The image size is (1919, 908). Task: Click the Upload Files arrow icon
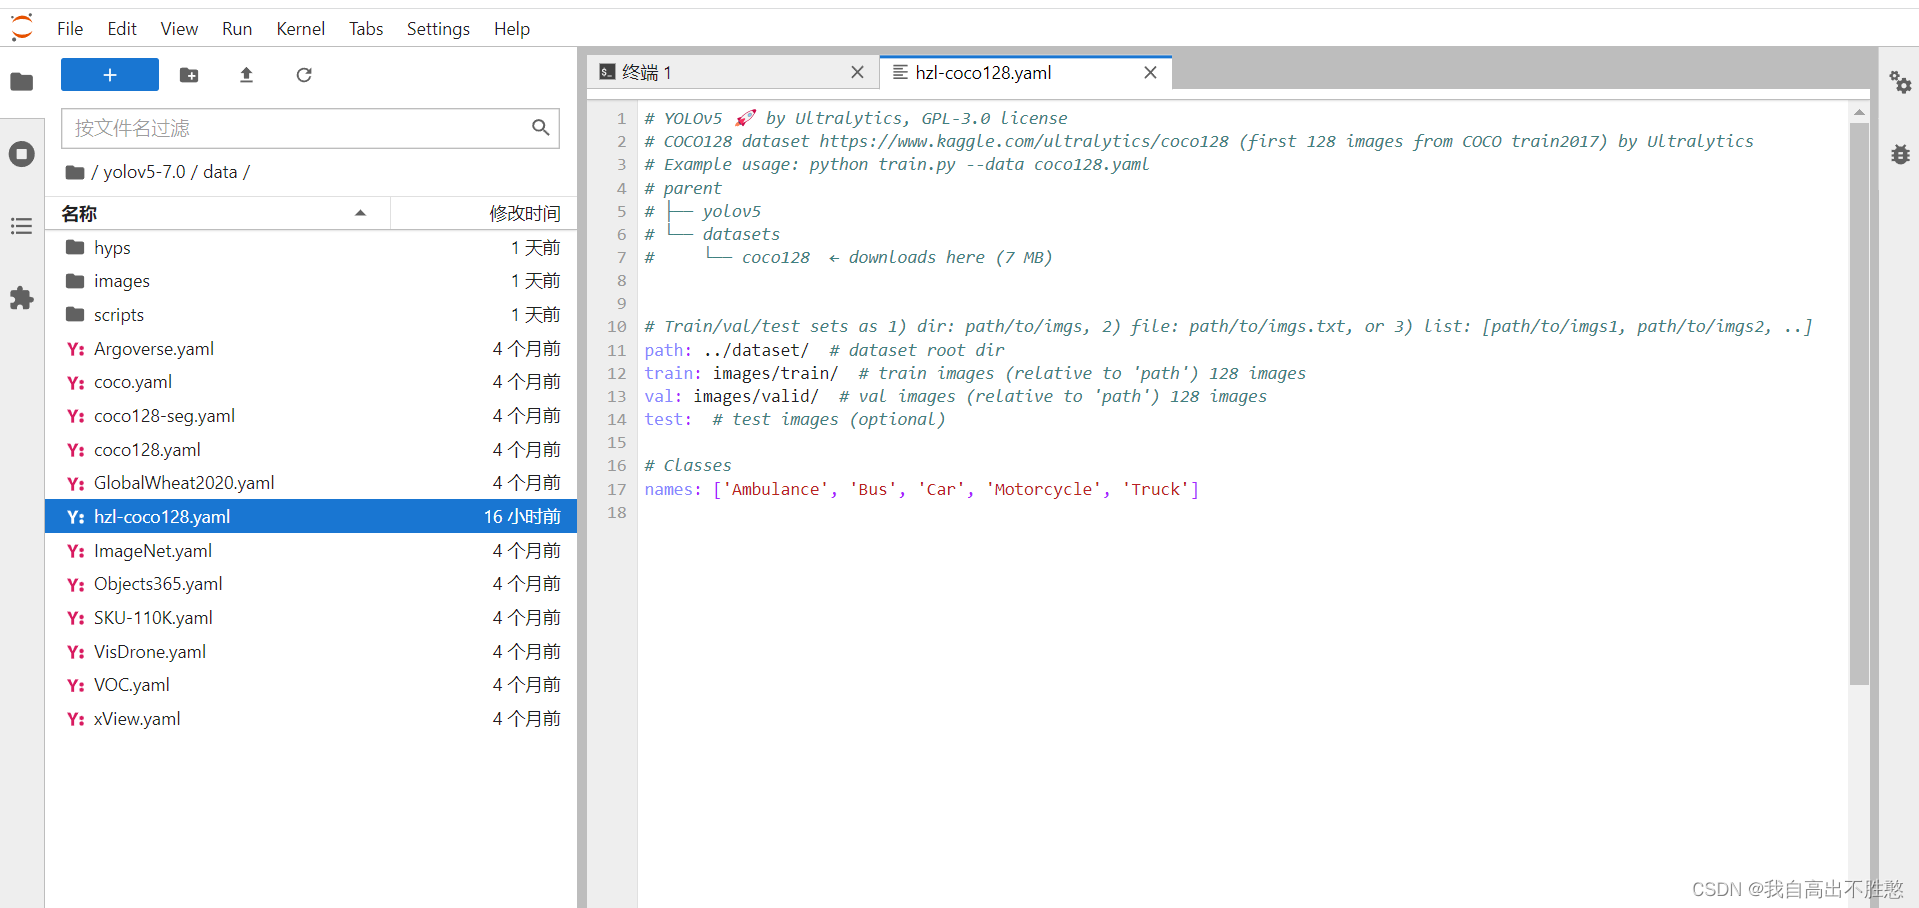246,75
